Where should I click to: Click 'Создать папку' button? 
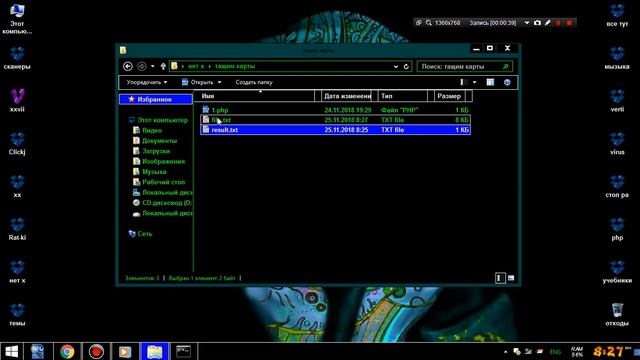tap(254, 82)
